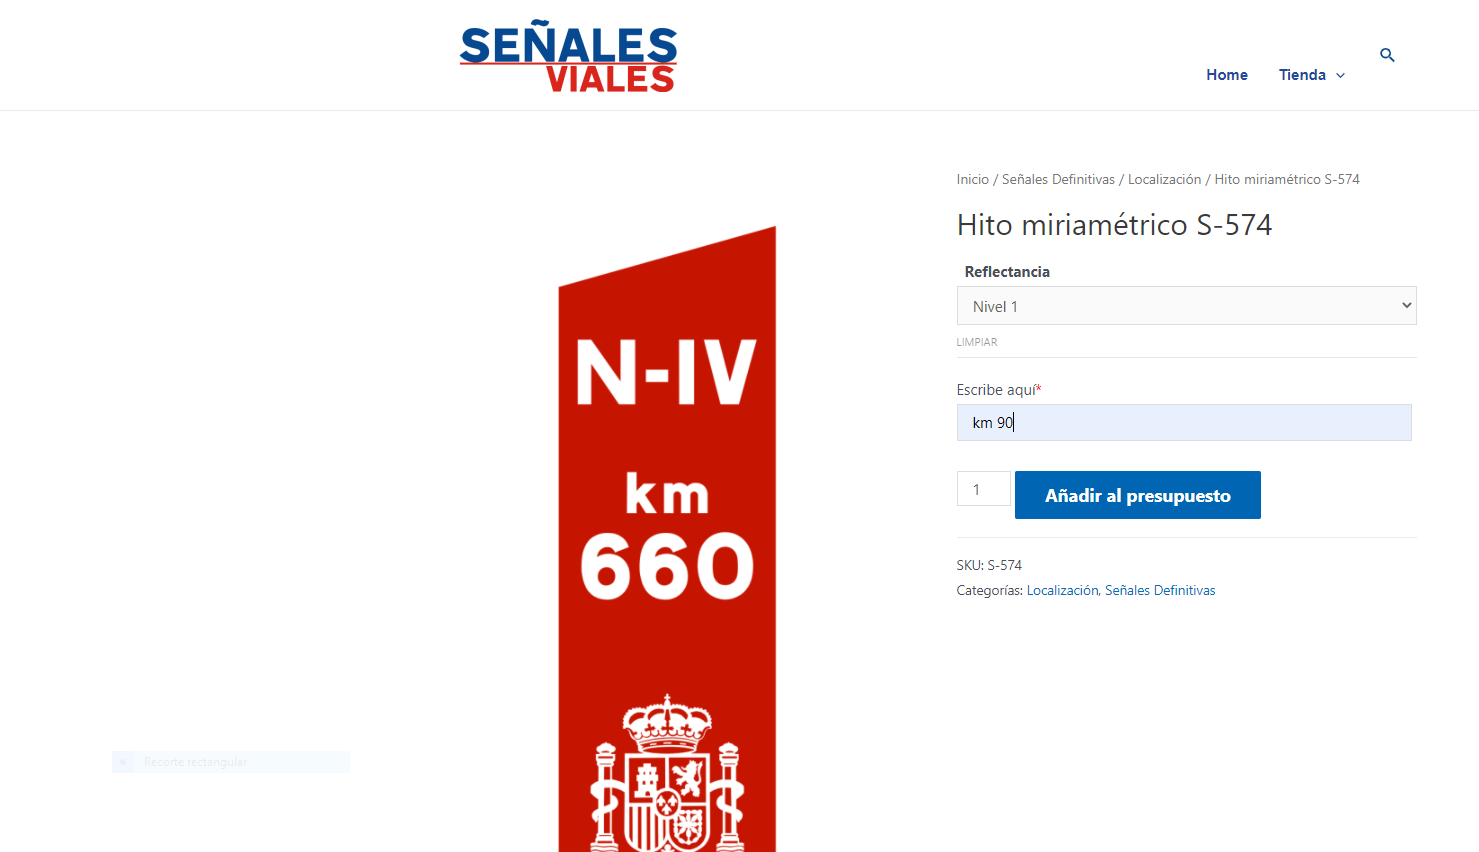Open the Reflectancia dropdown showing Nivel 1
This screenshot has height=852, width=1479.
coord(1186,306)
